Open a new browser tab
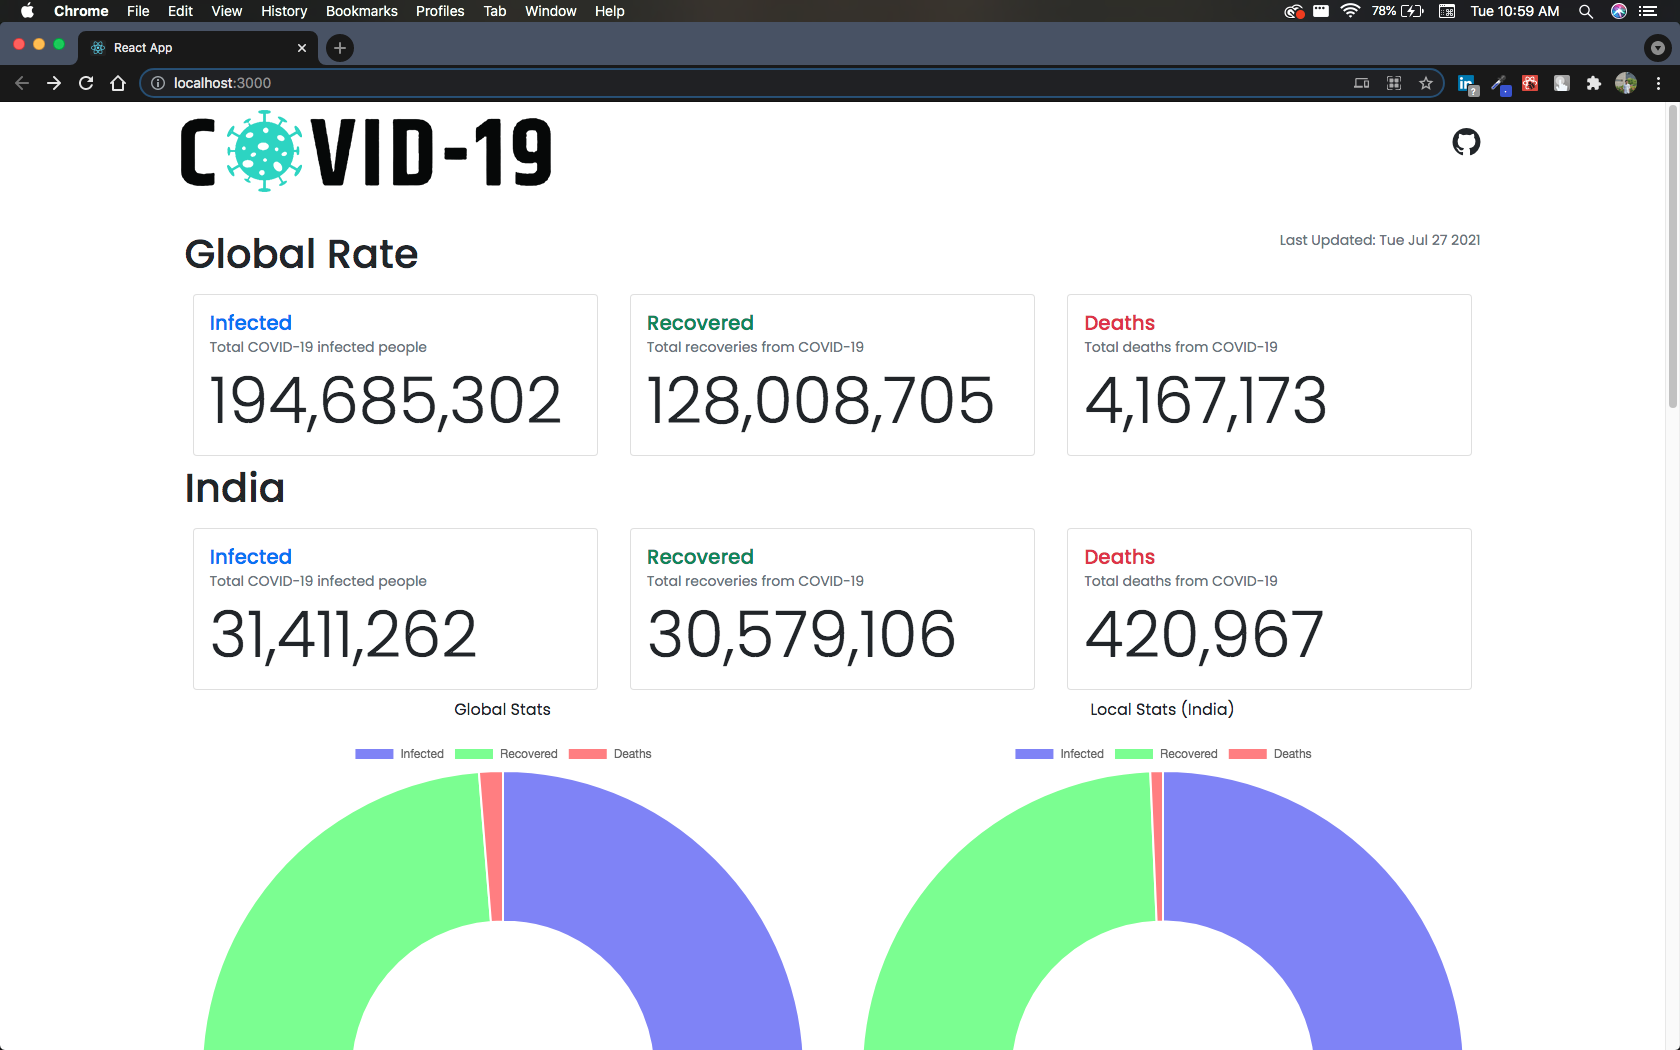Screen dimensions: 1680x1050 pos(340,47)
